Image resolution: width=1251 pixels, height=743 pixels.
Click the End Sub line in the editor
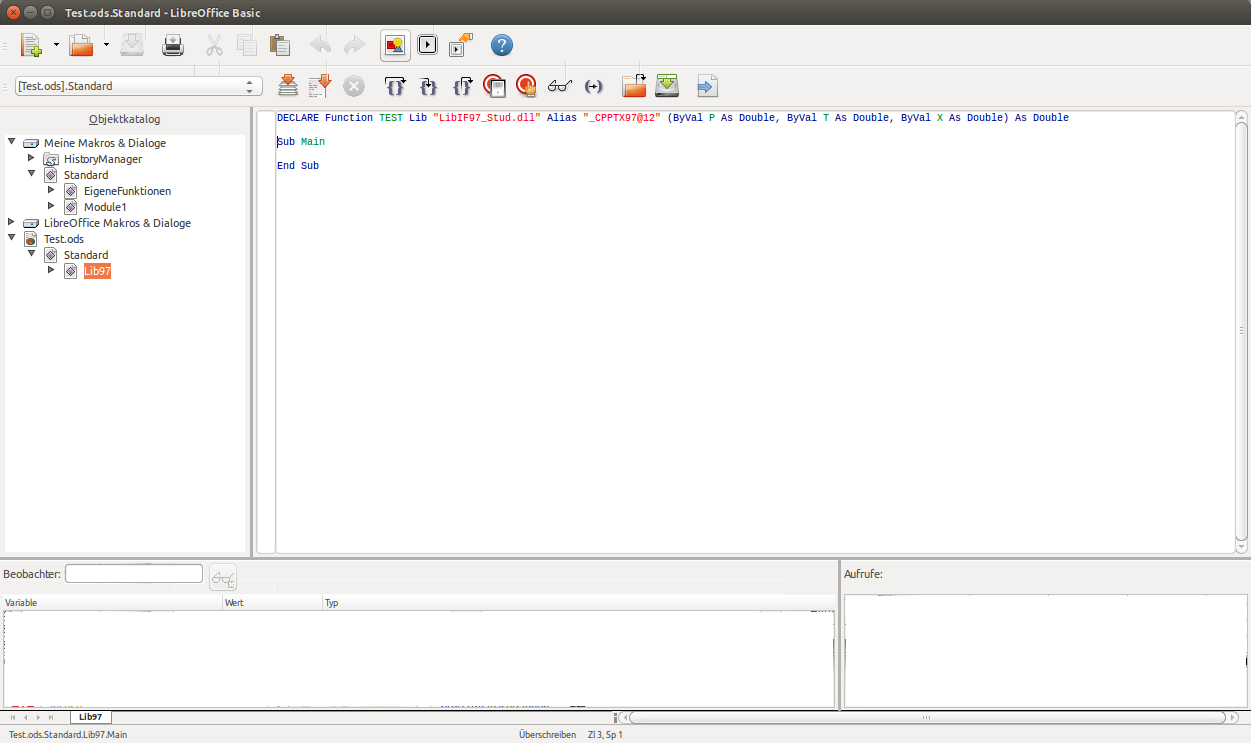[x=298, y=166]
